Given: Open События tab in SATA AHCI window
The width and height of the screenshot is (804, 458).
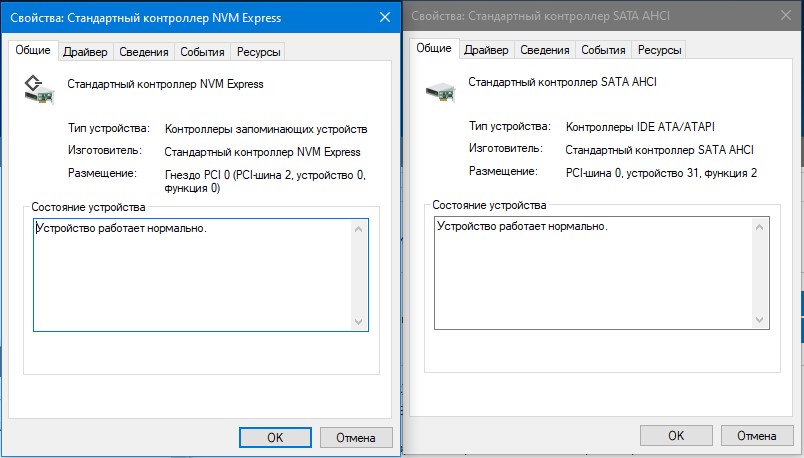Looking at the screenshot, I should point(603,50).
